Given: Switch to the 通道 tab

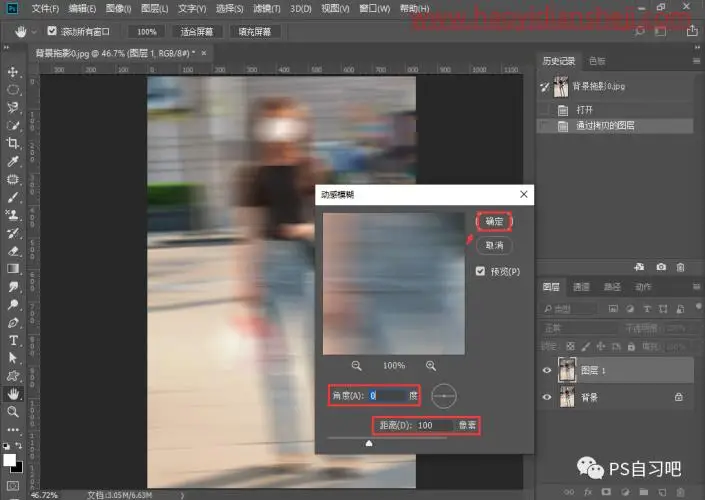Looking at the screenshot, I should click(581, 287).
